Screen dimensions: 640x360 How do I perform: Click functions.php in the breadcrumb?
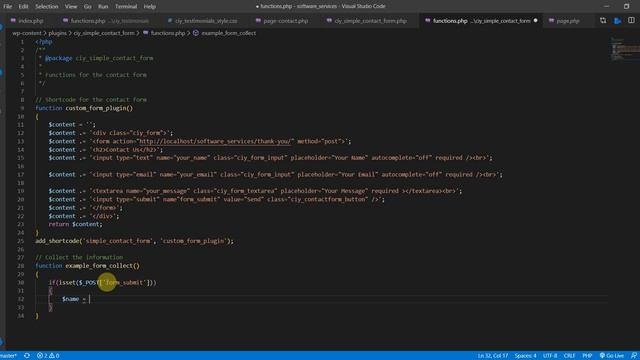click(x=168, y=33)
